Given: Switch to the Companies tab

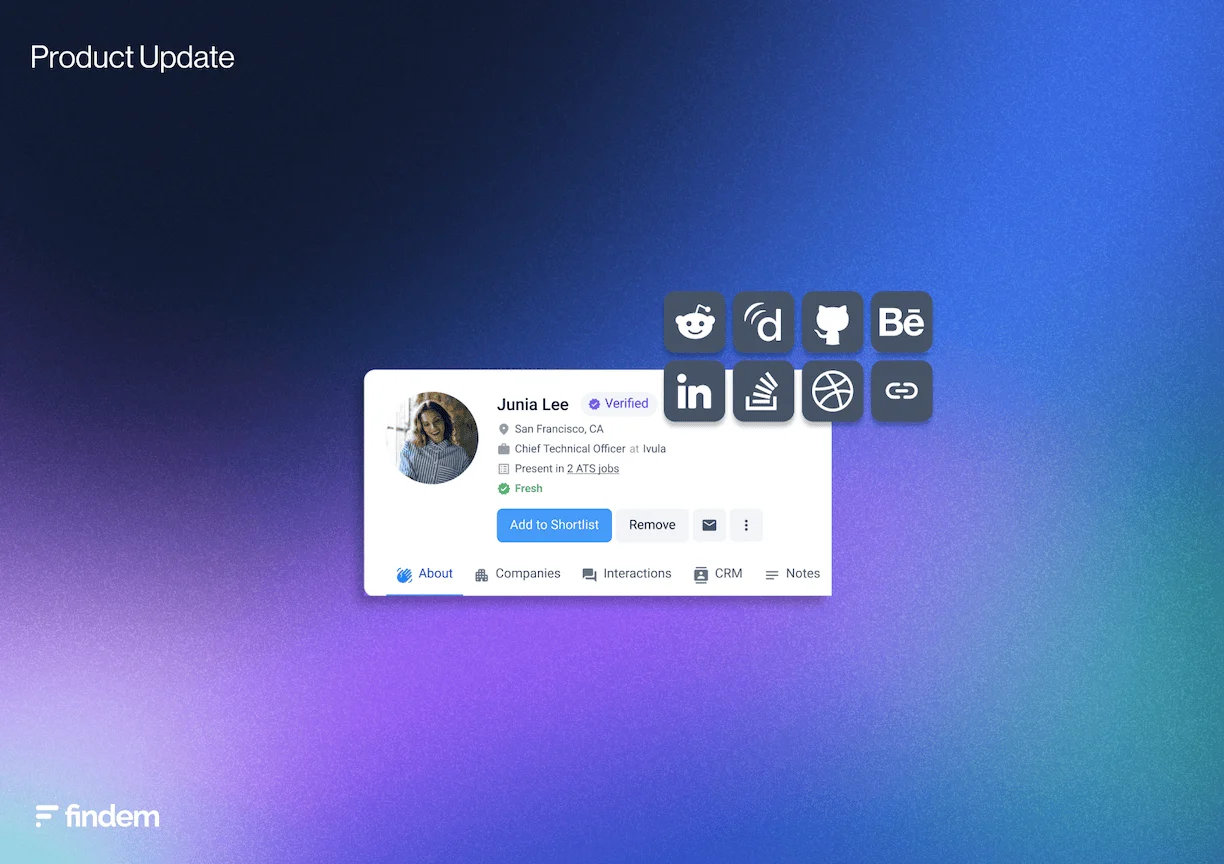Looking at the screenshot, I should (x=518, y=574).
